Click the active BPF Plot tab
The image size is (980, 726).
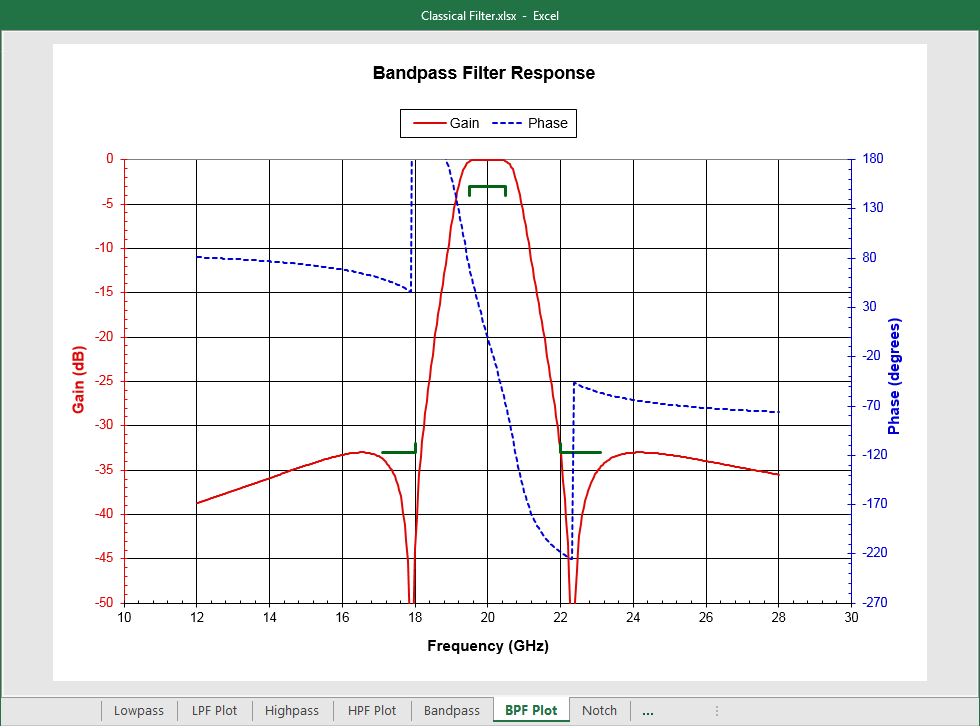click(531, 711)
